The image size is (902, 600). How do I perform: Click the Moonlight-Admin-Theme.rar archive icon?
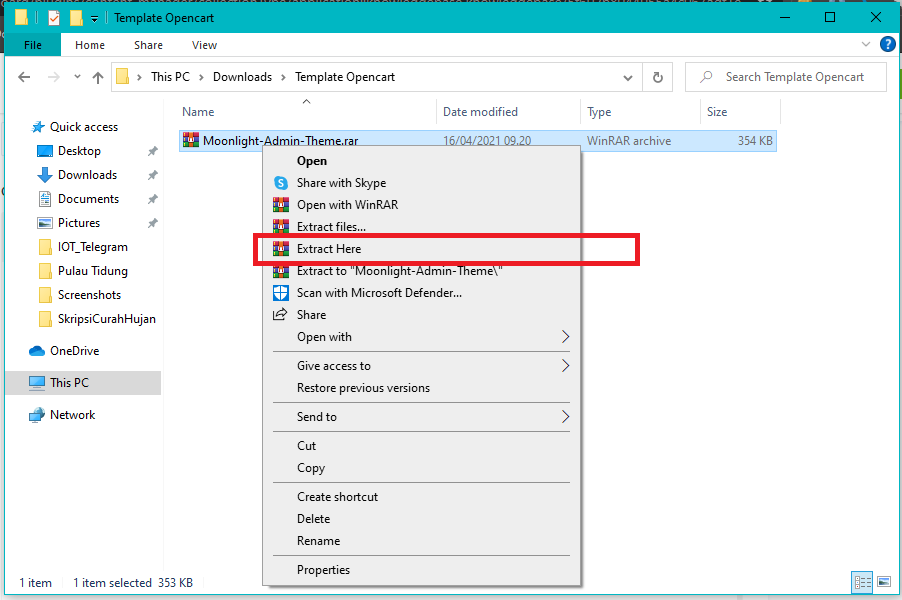(191, 141)
